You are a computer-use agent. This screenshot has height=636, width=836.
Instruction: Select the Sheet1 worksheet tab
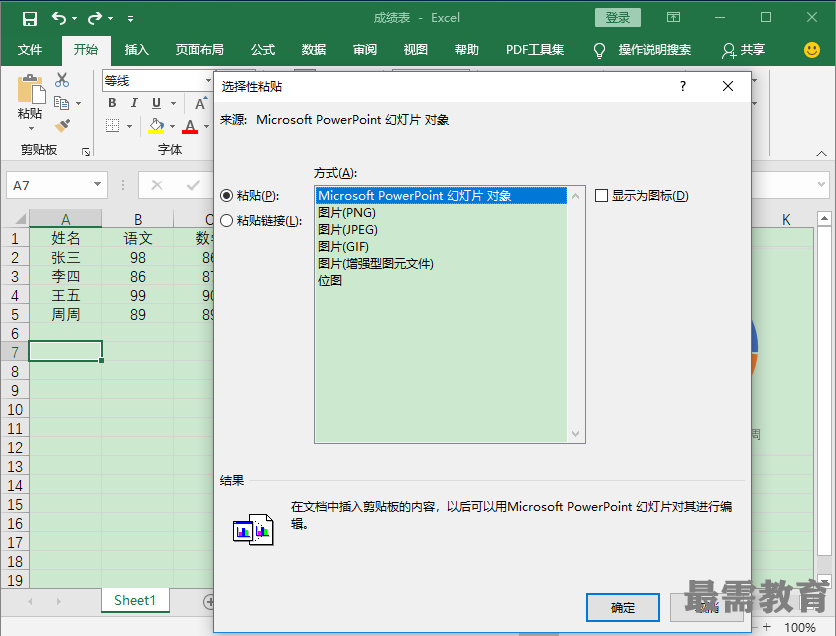point(135,600)
